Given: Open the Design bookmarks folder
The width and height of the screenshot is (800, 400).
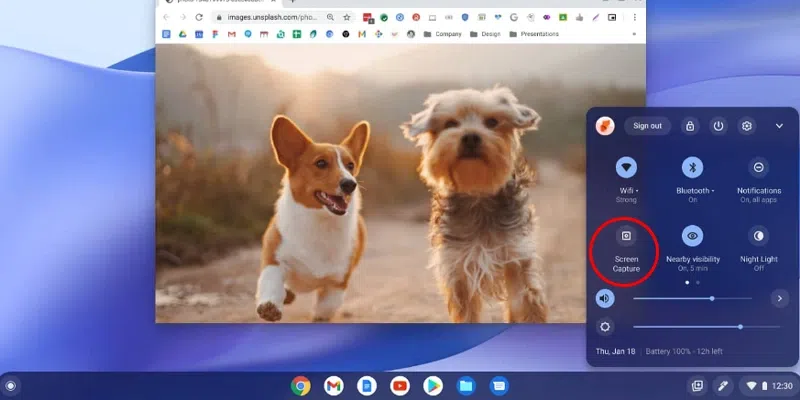Looking at the screenshot, I should 485,34.
